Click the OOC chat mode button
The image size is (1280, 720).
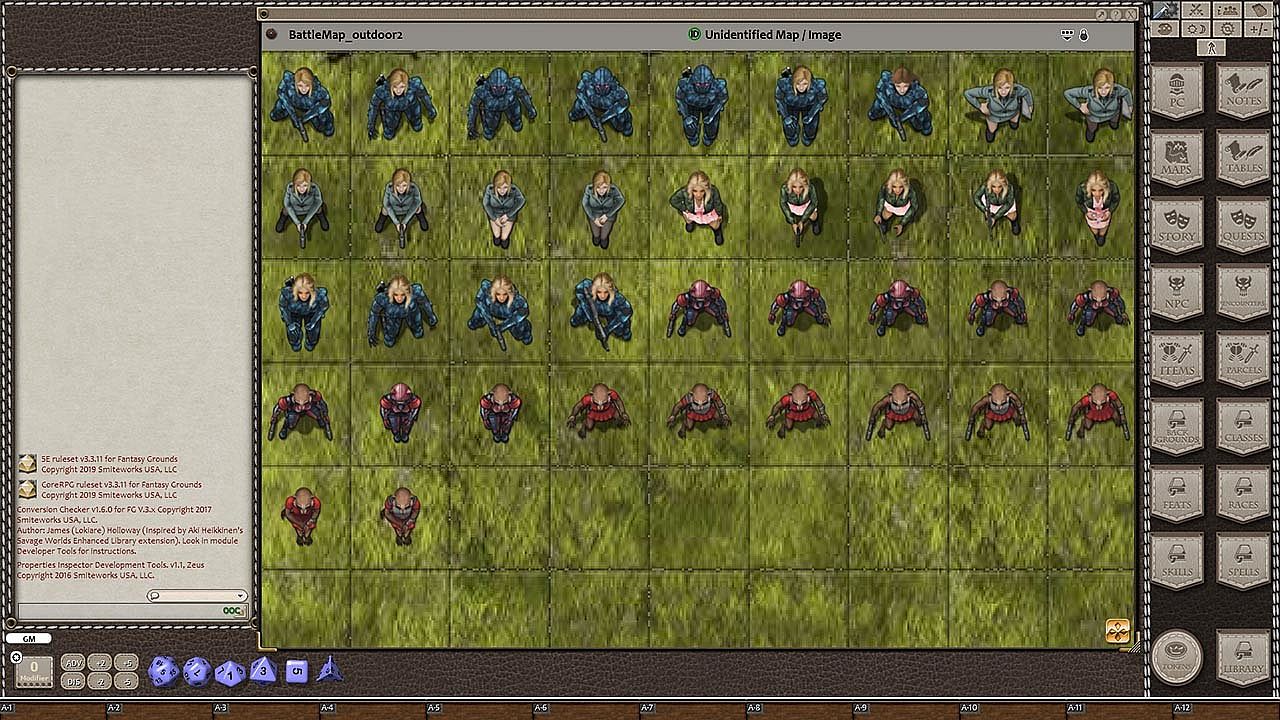pos(234,611)
